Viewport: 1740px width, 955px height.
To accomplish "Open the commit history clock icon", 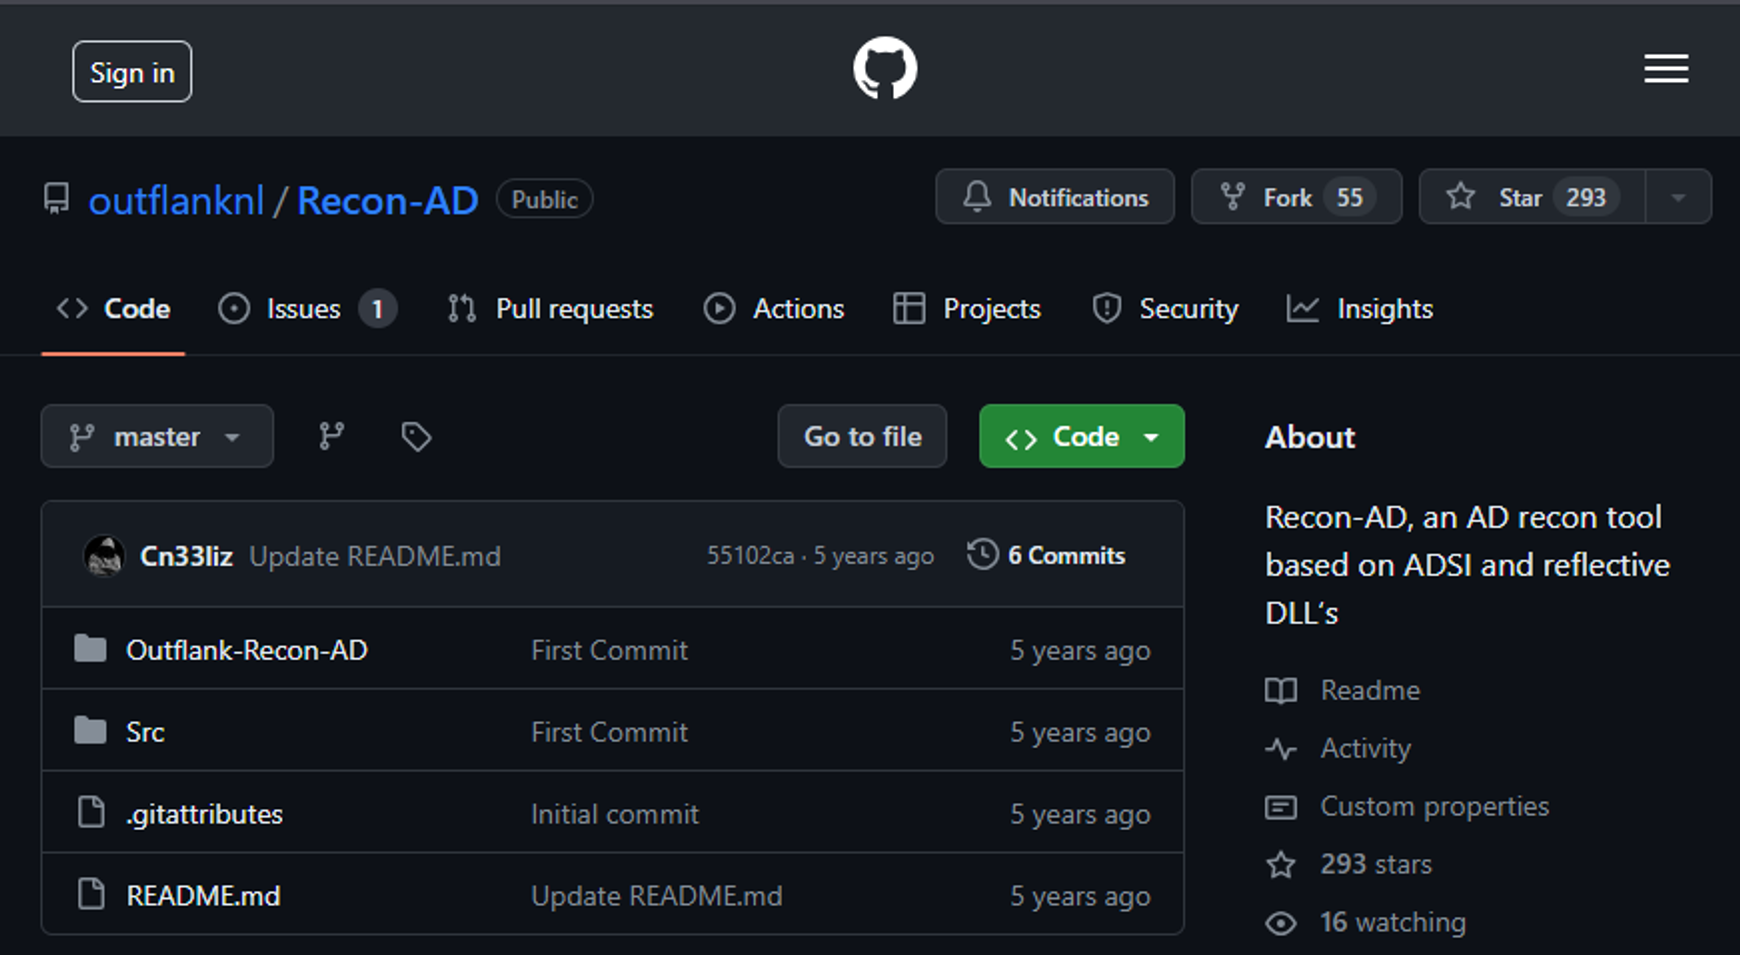I will [x=982, y=555].
